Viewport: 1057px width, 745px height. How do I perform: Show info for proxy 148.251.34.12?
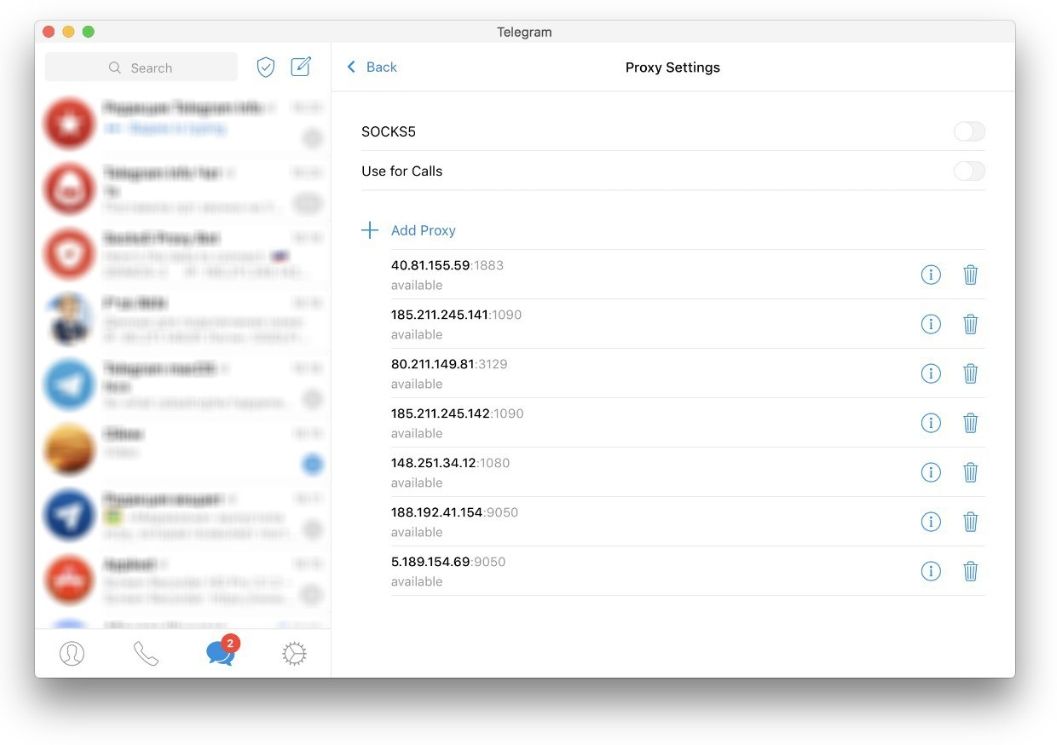pyautogui.click(x=930, y=472)
